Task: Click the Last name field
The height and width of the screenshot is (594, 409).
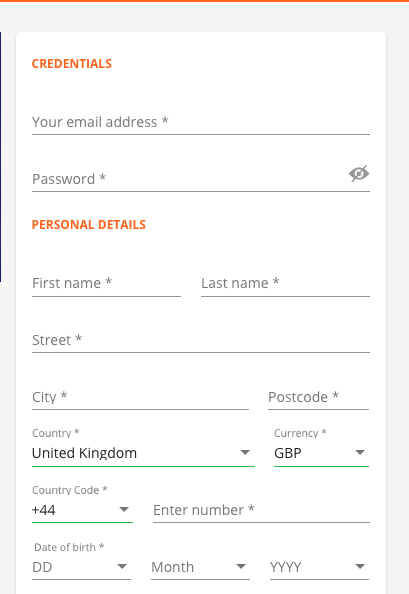Action: click(285, 283)
